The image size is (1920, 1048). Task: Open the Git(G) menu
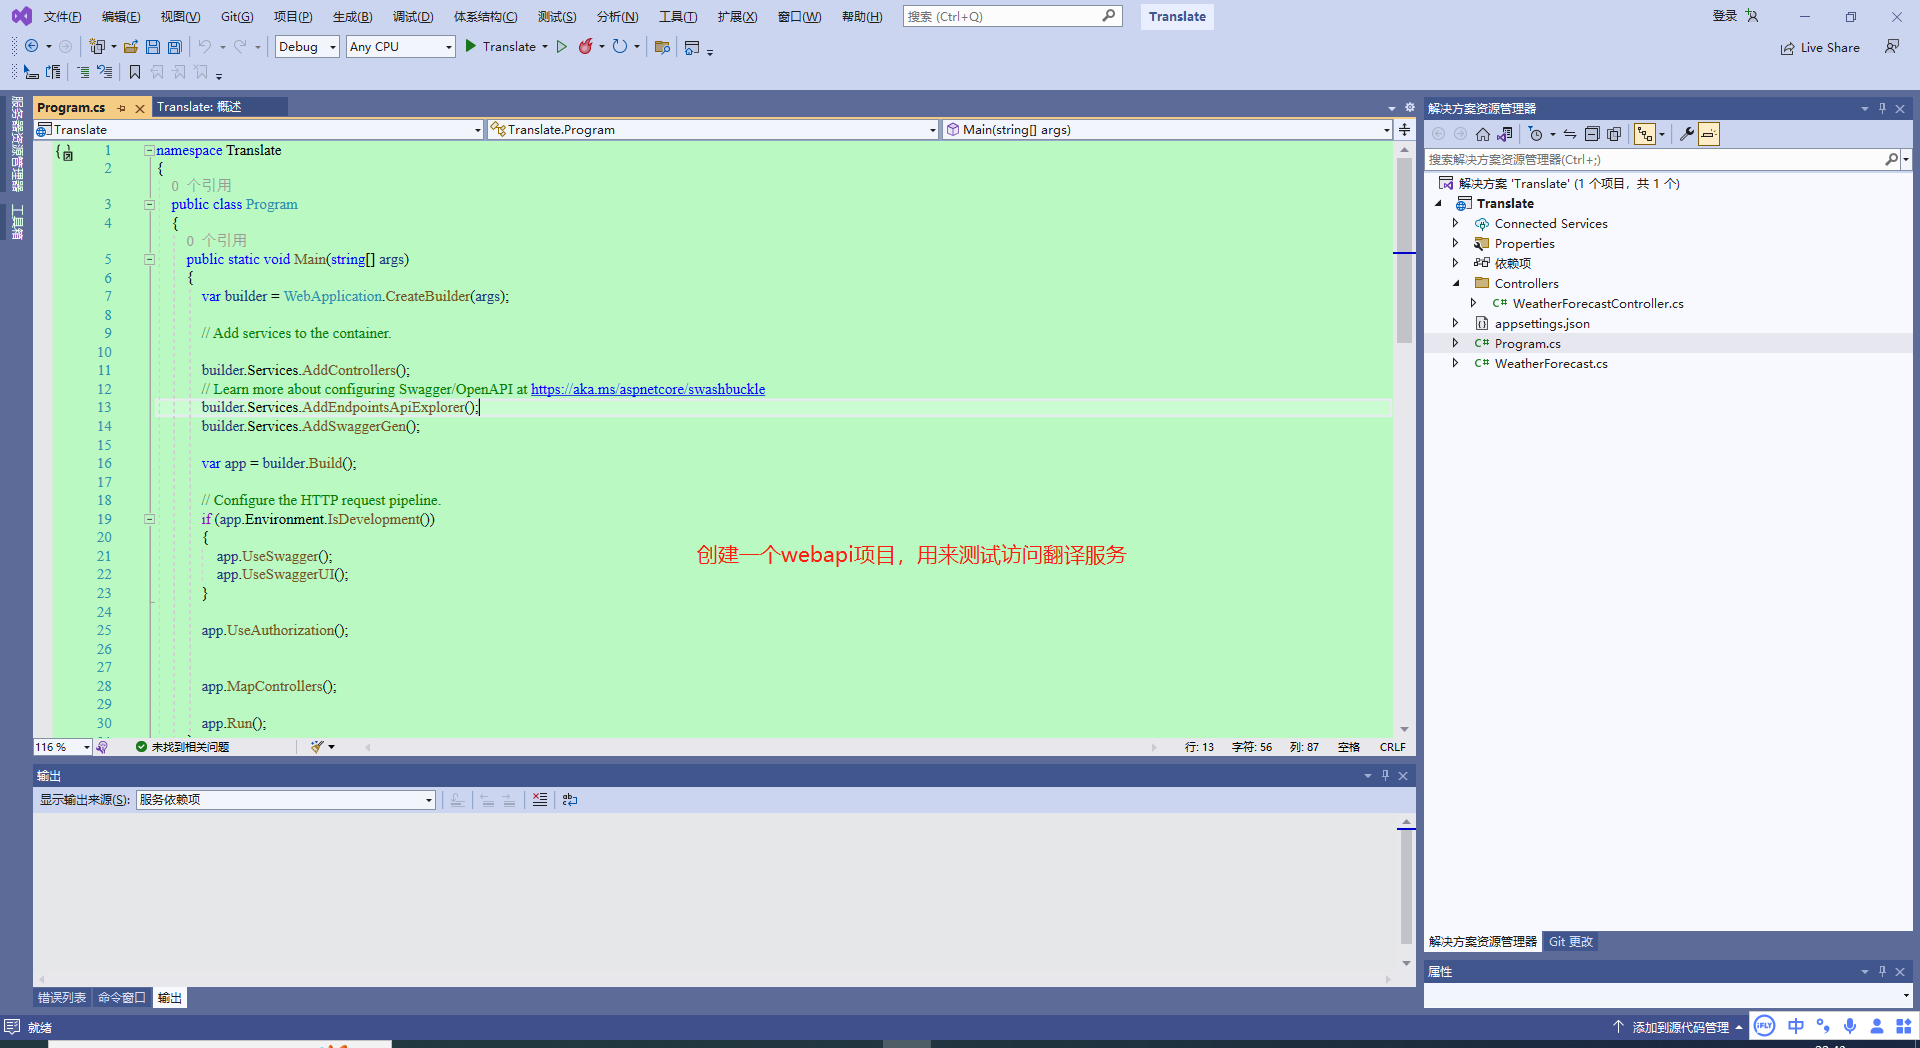[237, 17]
